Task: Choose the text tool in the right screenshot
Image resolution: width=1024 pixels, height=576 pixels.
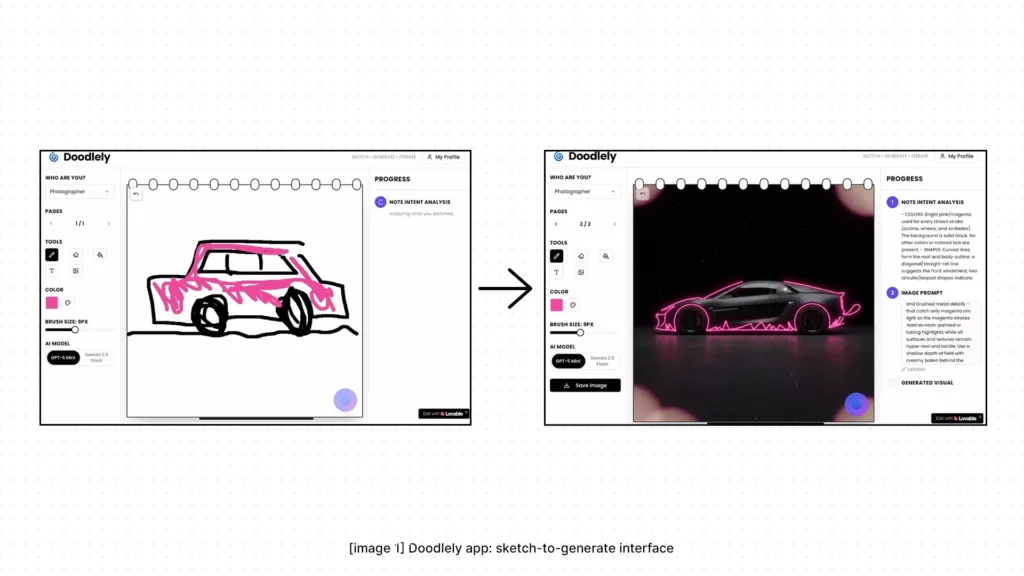Action: coord(557,271)
